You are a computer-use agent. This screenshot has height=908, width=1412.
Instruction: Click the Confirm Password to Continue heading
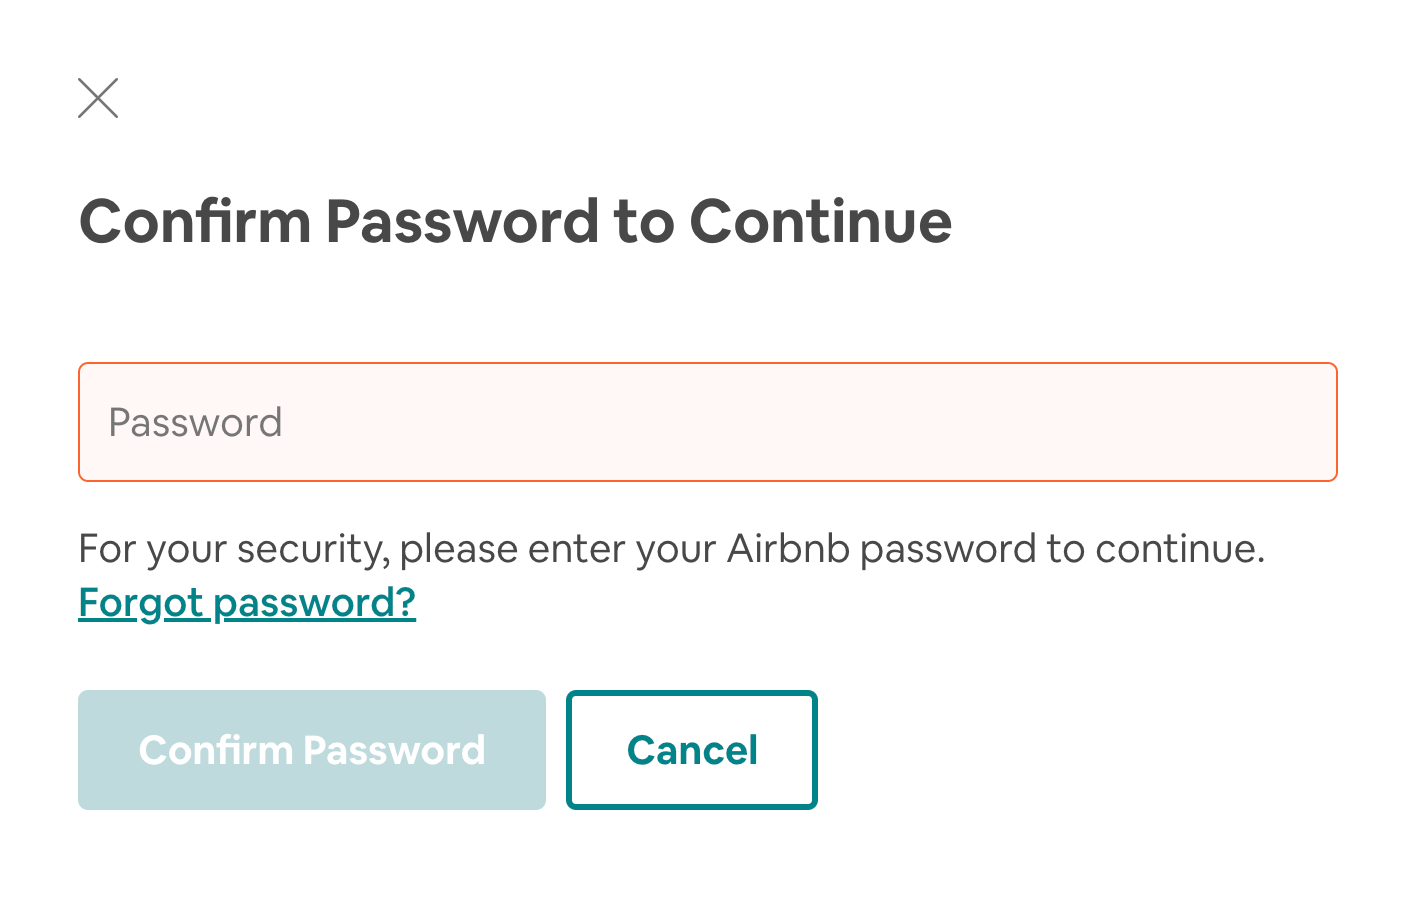tap(515, 221)
